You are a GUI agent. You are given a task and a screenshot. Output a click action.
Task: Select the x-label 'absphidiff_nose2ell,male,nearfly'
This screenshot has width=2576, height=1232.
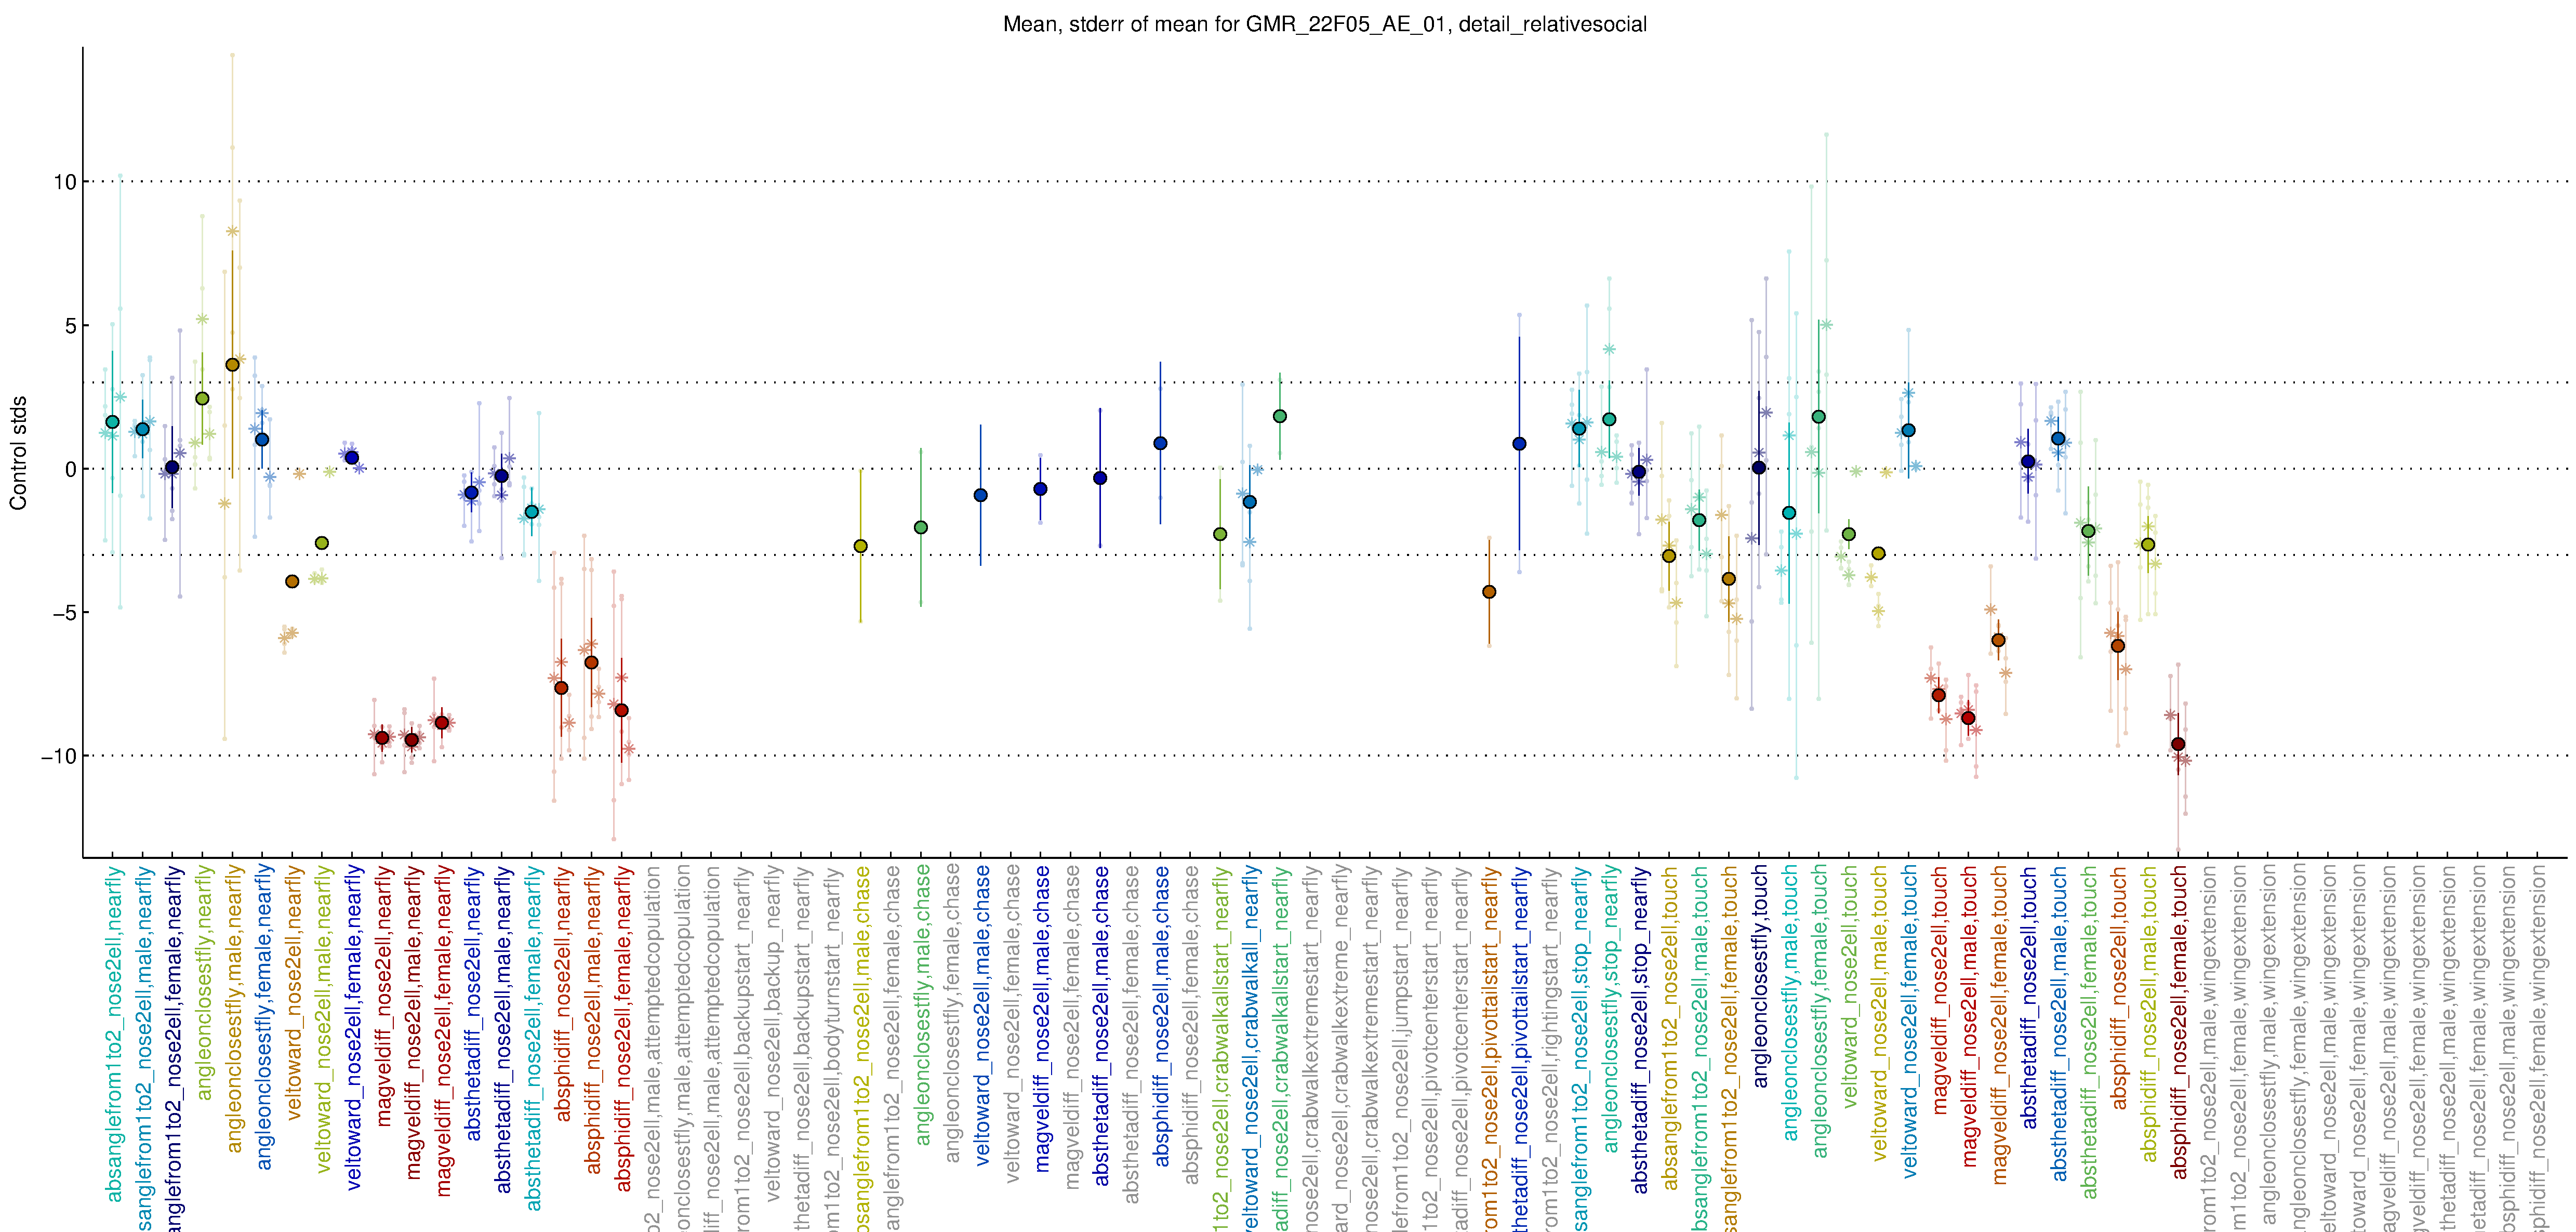point(593,1020)
